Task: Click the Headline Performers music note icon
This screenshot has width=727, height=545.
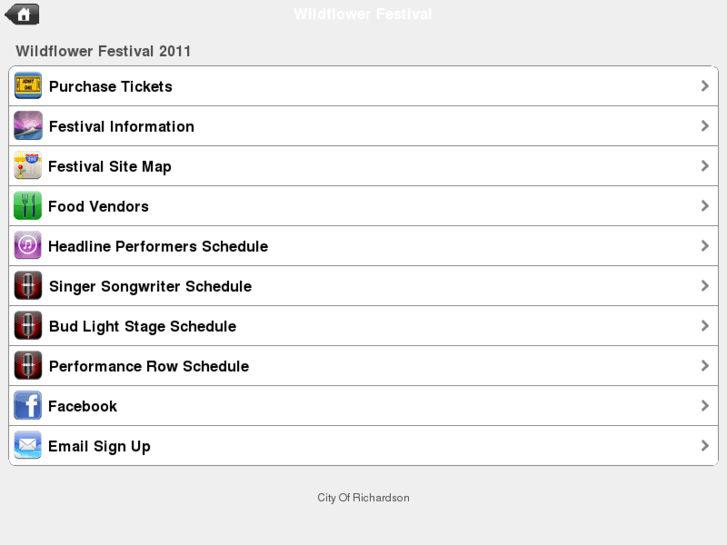Action: click(28, 246)
